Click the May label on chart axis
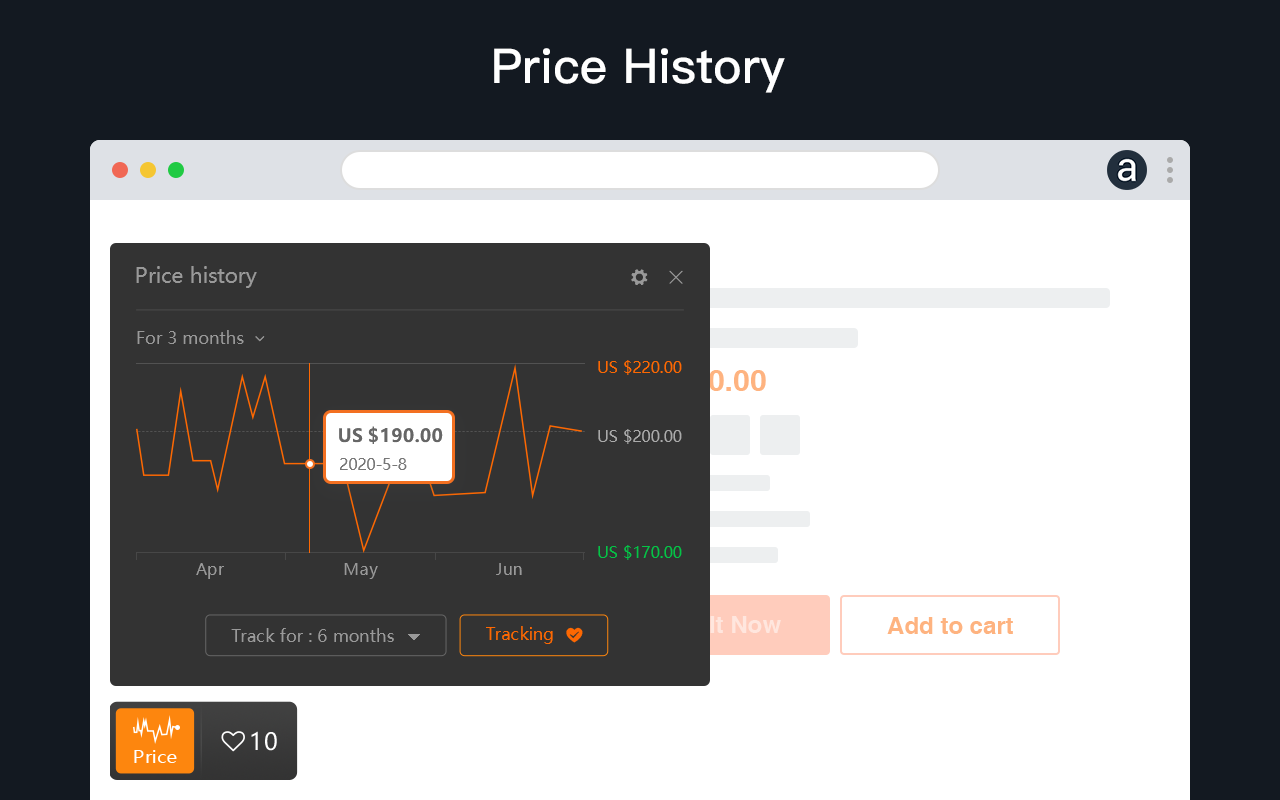The height and width of the screenshot is (800, 1280). [x=360, y=569]
